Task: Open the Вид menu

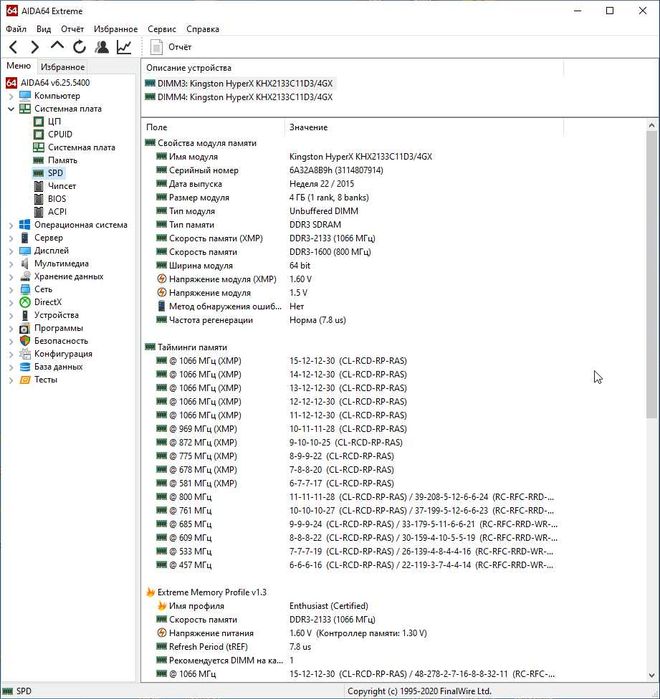Action: 44,29
